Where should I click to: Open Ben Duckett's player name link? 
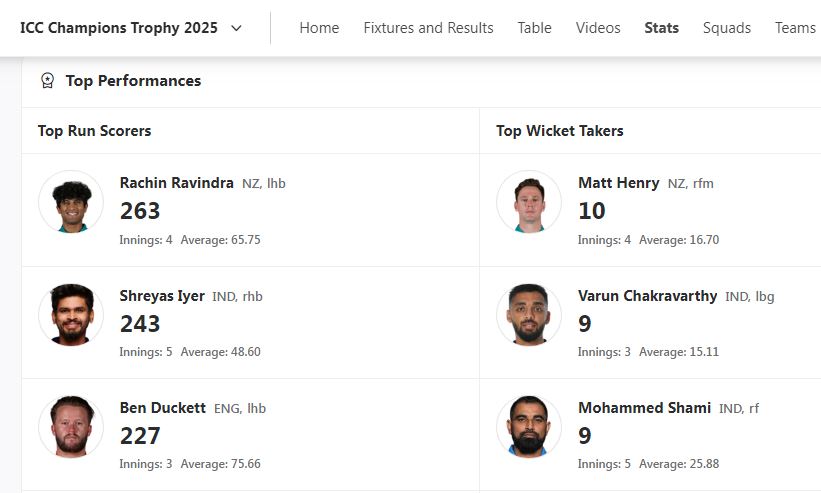click(163, 408)
